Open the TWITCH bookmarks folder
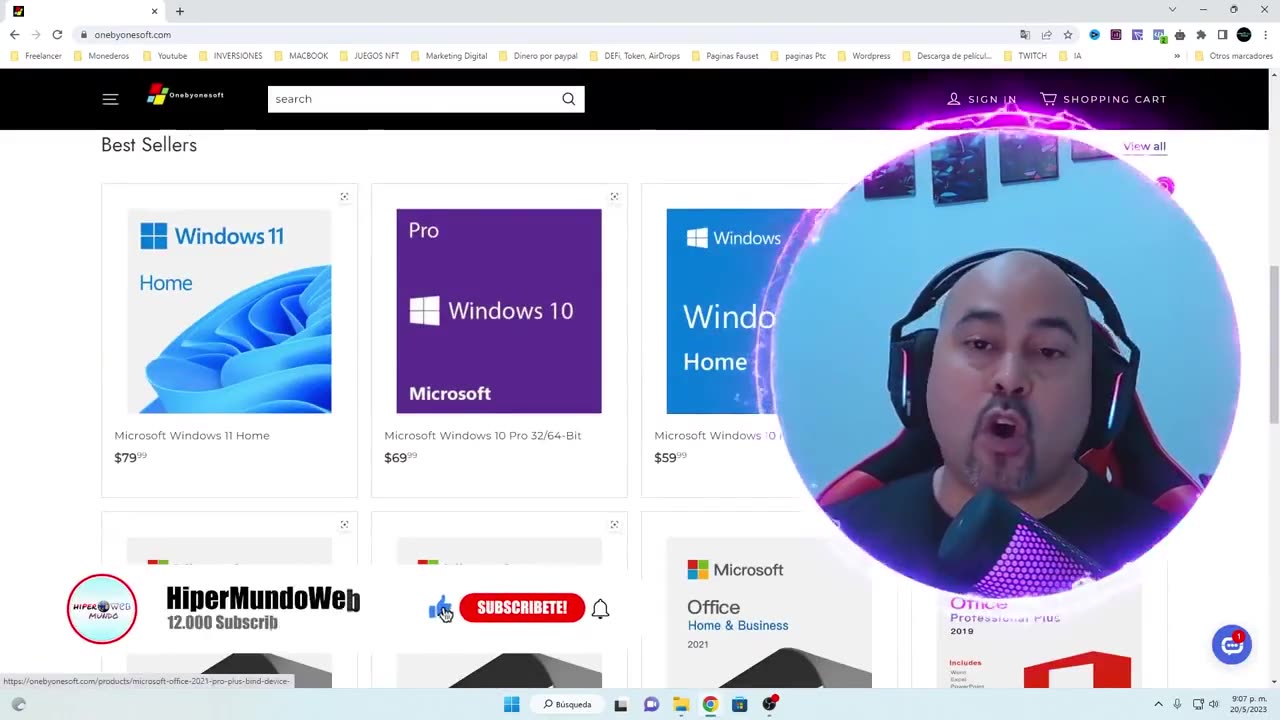1280x720 pixels. 1025,56
